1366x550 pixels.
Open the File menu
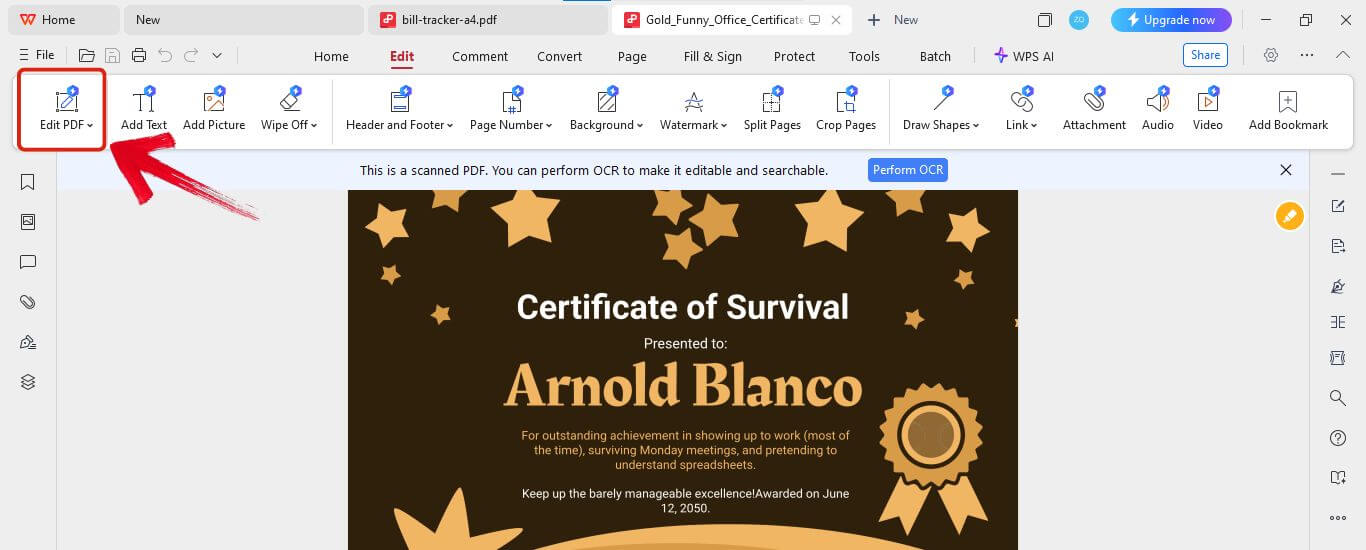coord(37,56)
